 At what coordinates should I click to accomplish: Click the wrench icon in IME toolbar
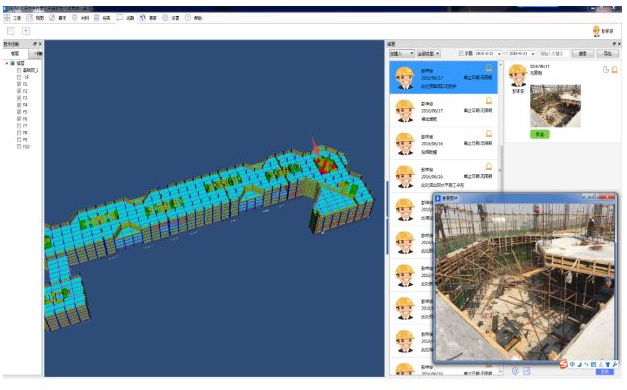point(614,364)
